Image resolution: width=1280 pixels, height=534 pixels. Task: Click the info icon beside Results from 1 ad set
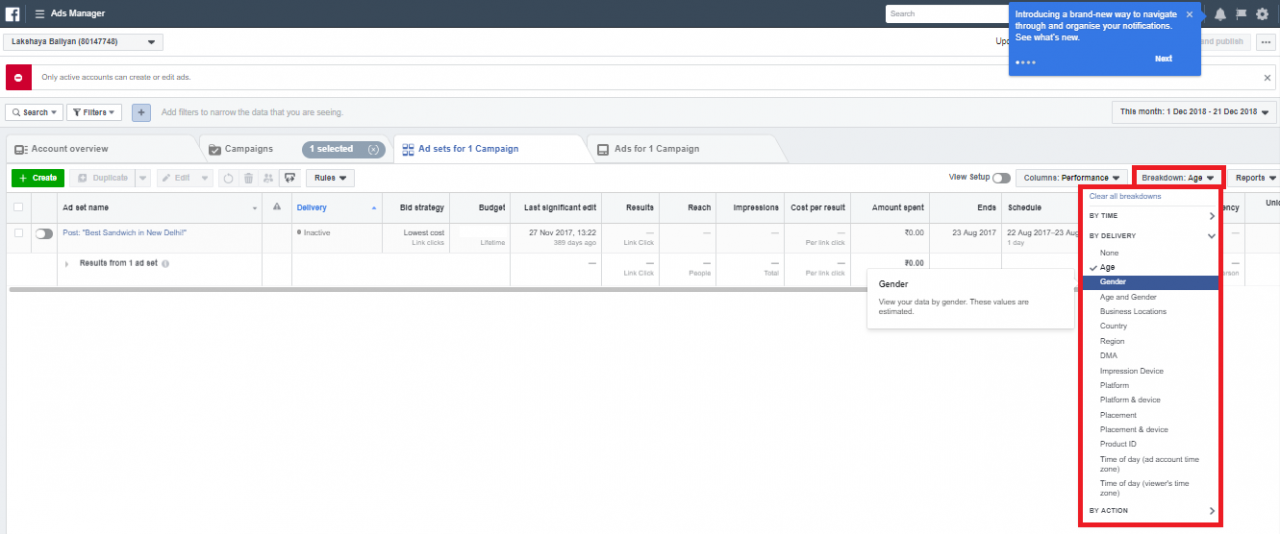[x=166, y=263]
